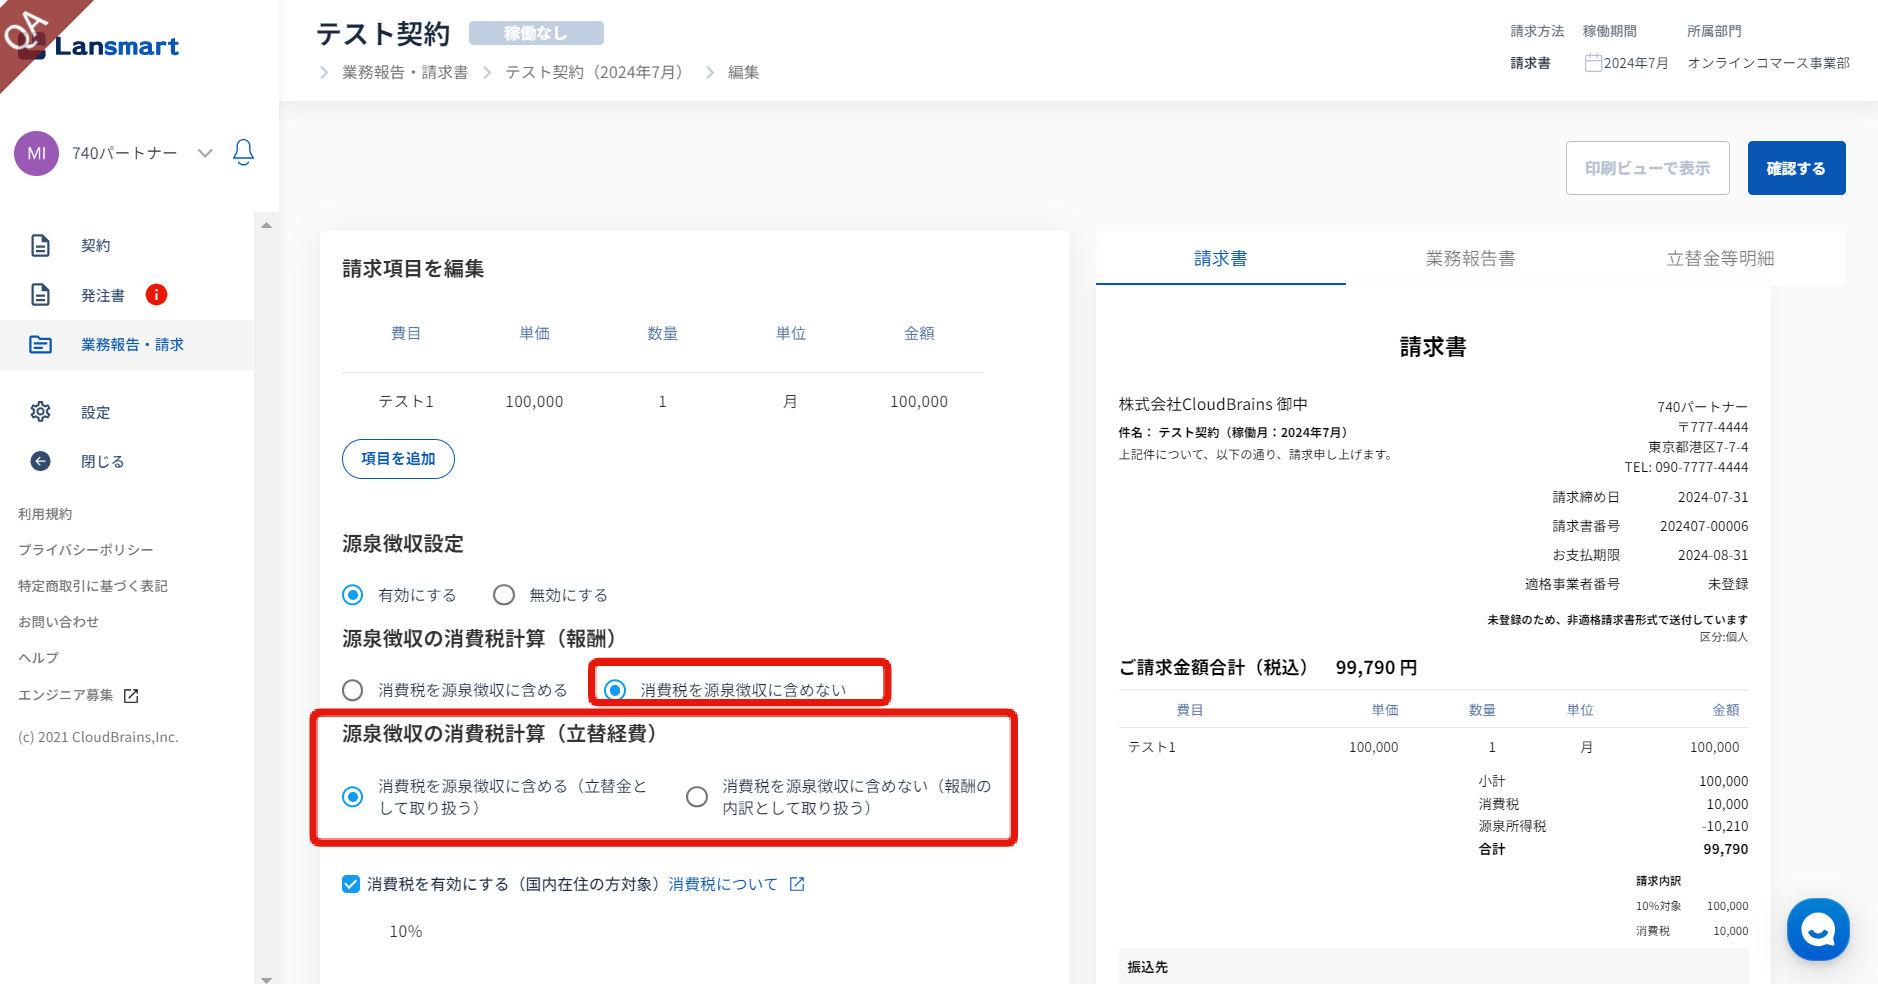The height and width of the screenshot is (984, 1878).
Task: Click the 契約 document icon in sidebar
Action: [x=40, y=246]
